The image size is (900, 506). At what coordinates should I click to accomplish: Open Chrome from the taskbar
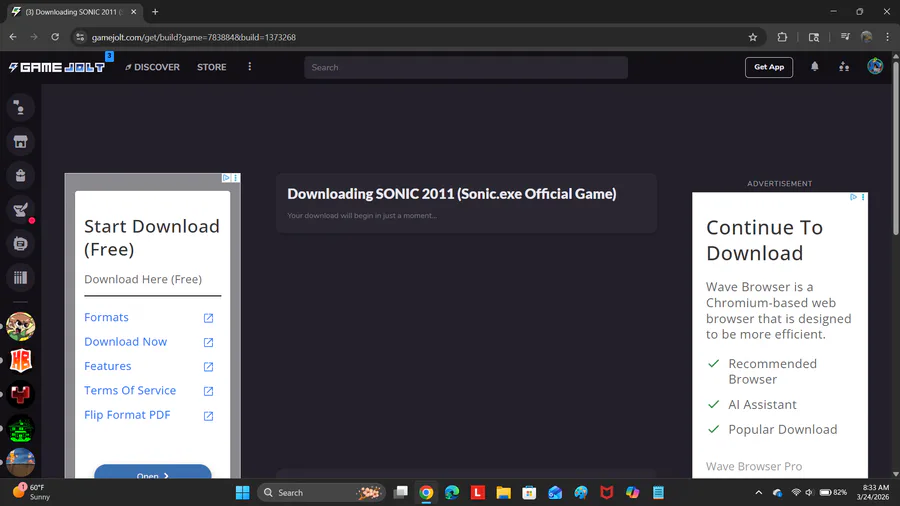pos(426,492)
